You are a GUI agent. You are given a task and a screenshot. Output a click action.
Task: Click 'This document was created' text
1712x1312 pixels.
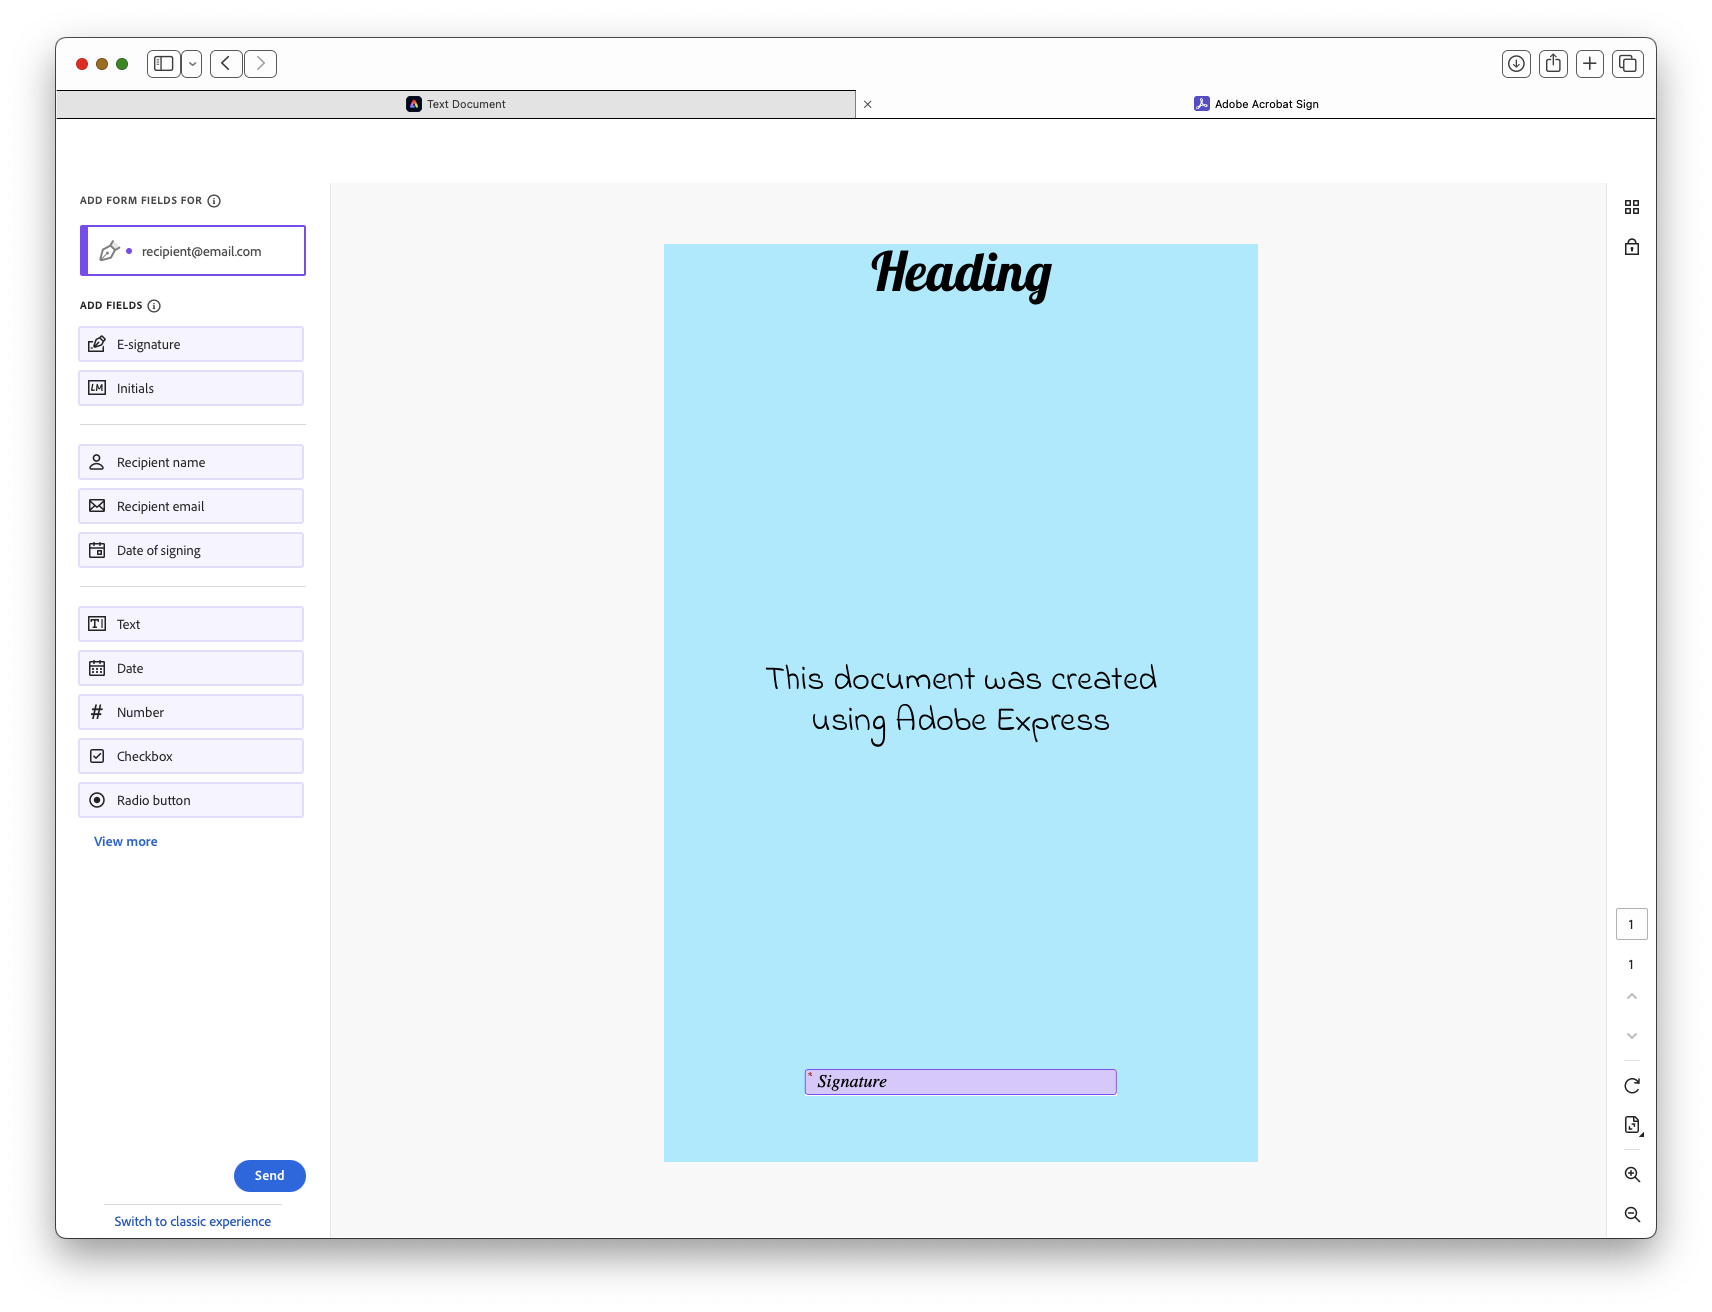[x=961, y=679]
